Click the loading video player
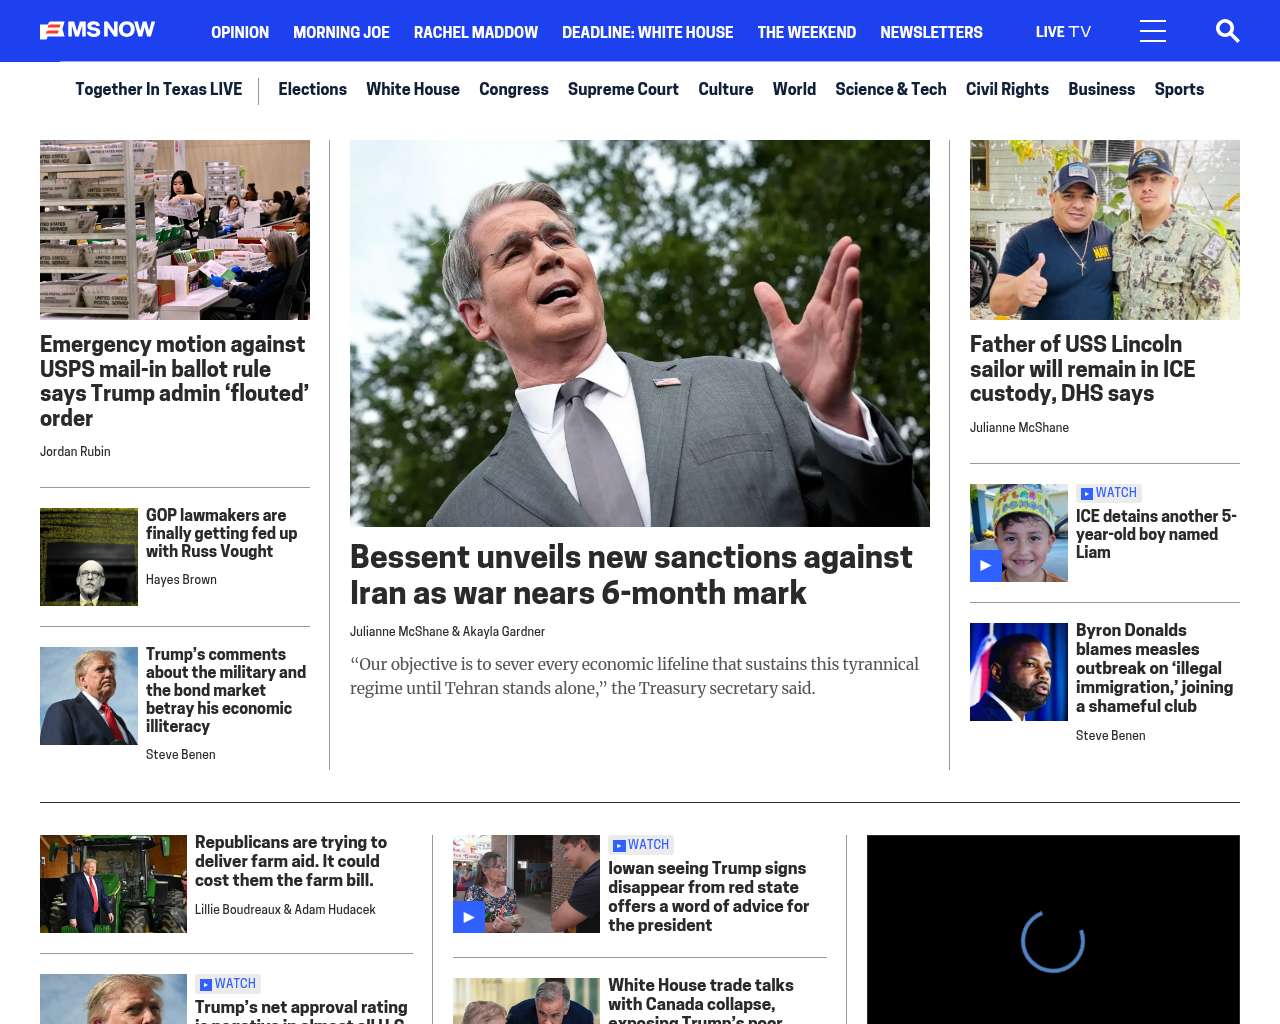 point(1053,930)
